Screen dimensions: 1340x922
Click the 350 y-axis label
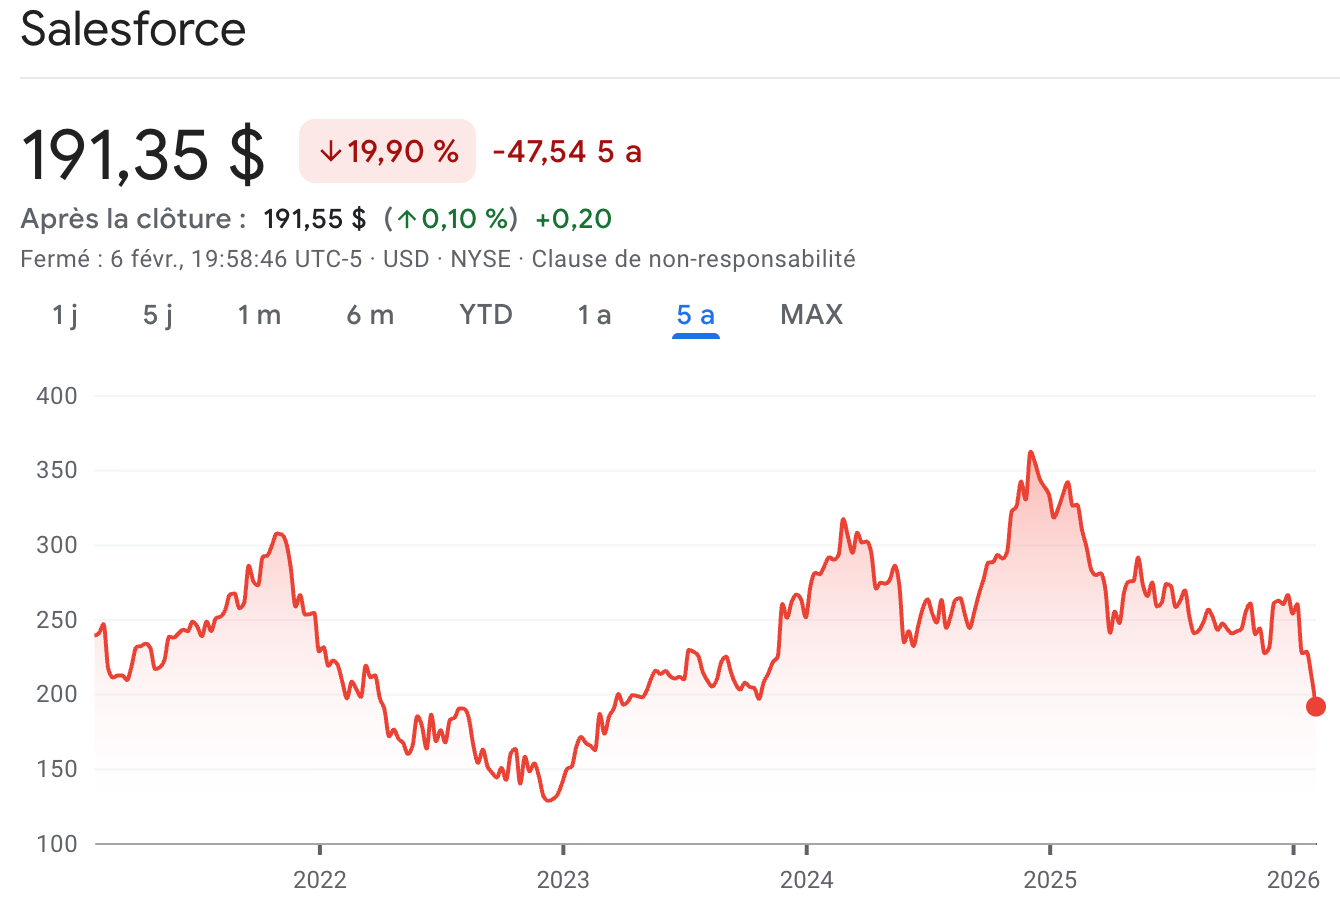pyautogui.click(x=57, y=470)
